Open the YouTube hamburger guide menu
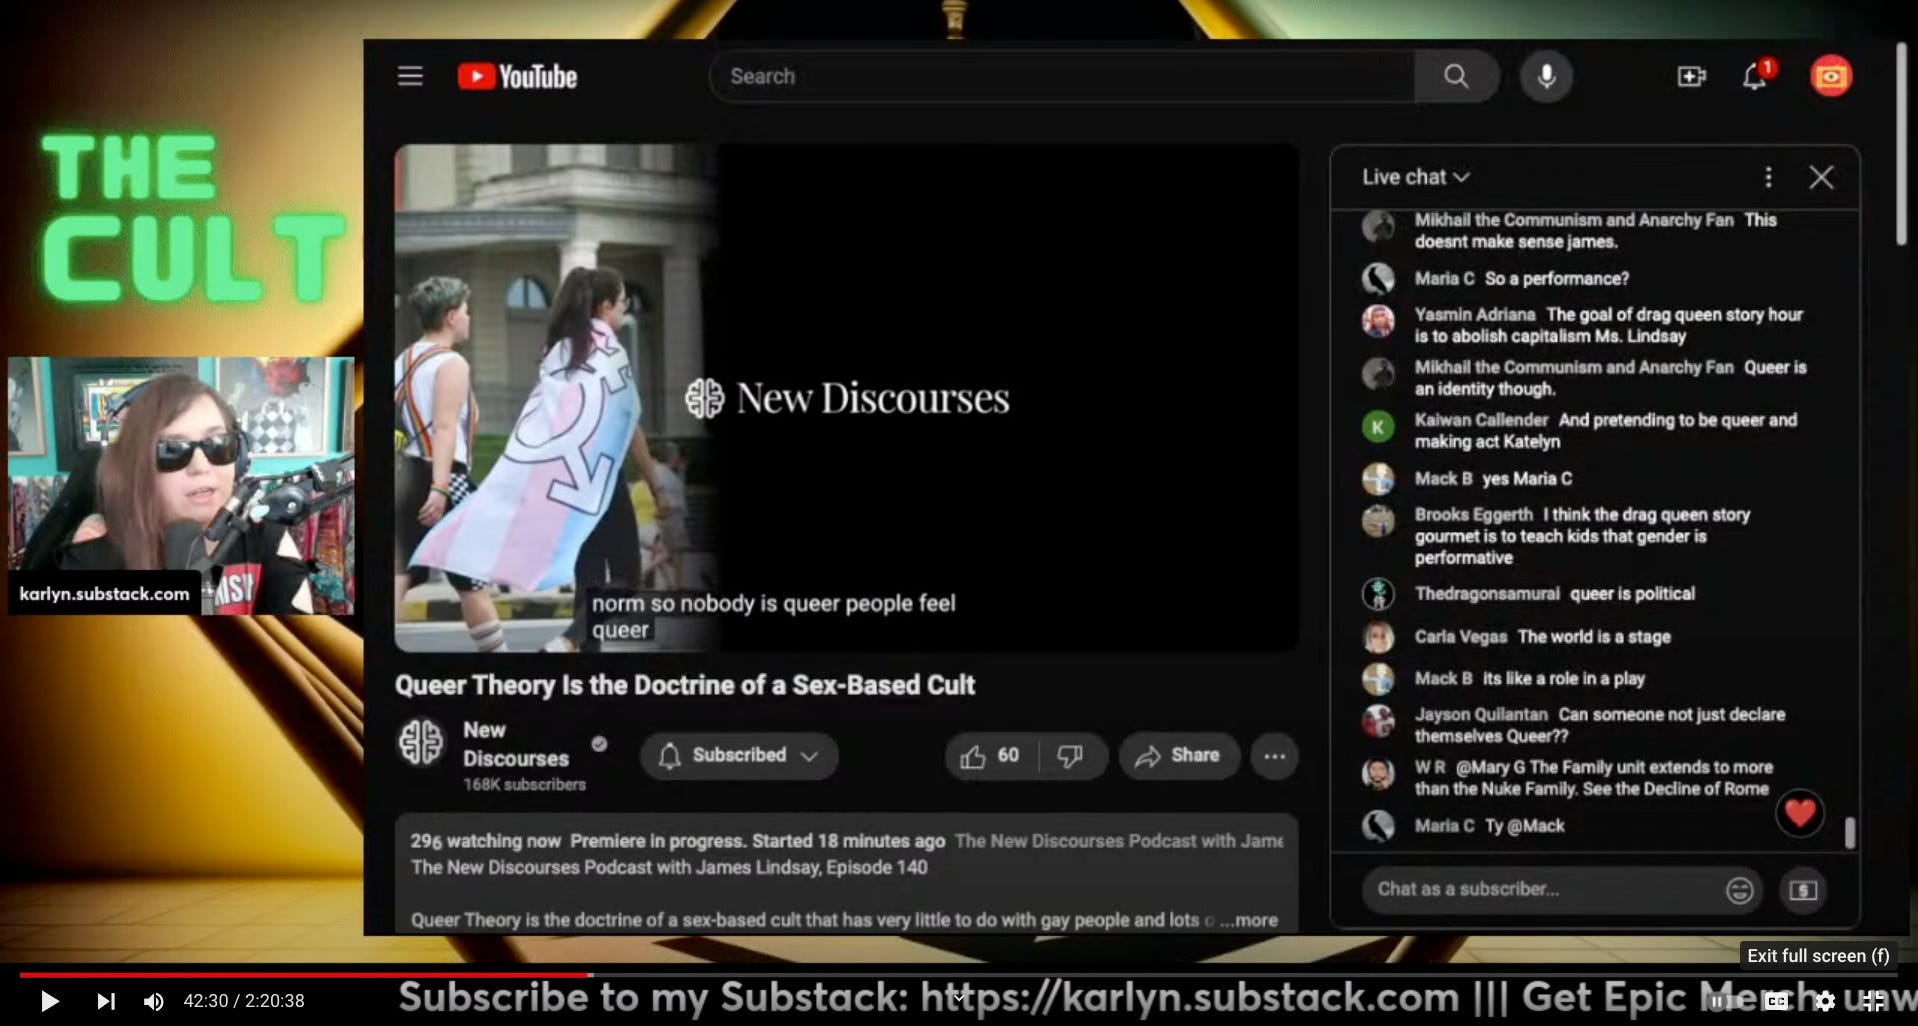Screen dimensions: 1918x1026 [x=410, y=76]
